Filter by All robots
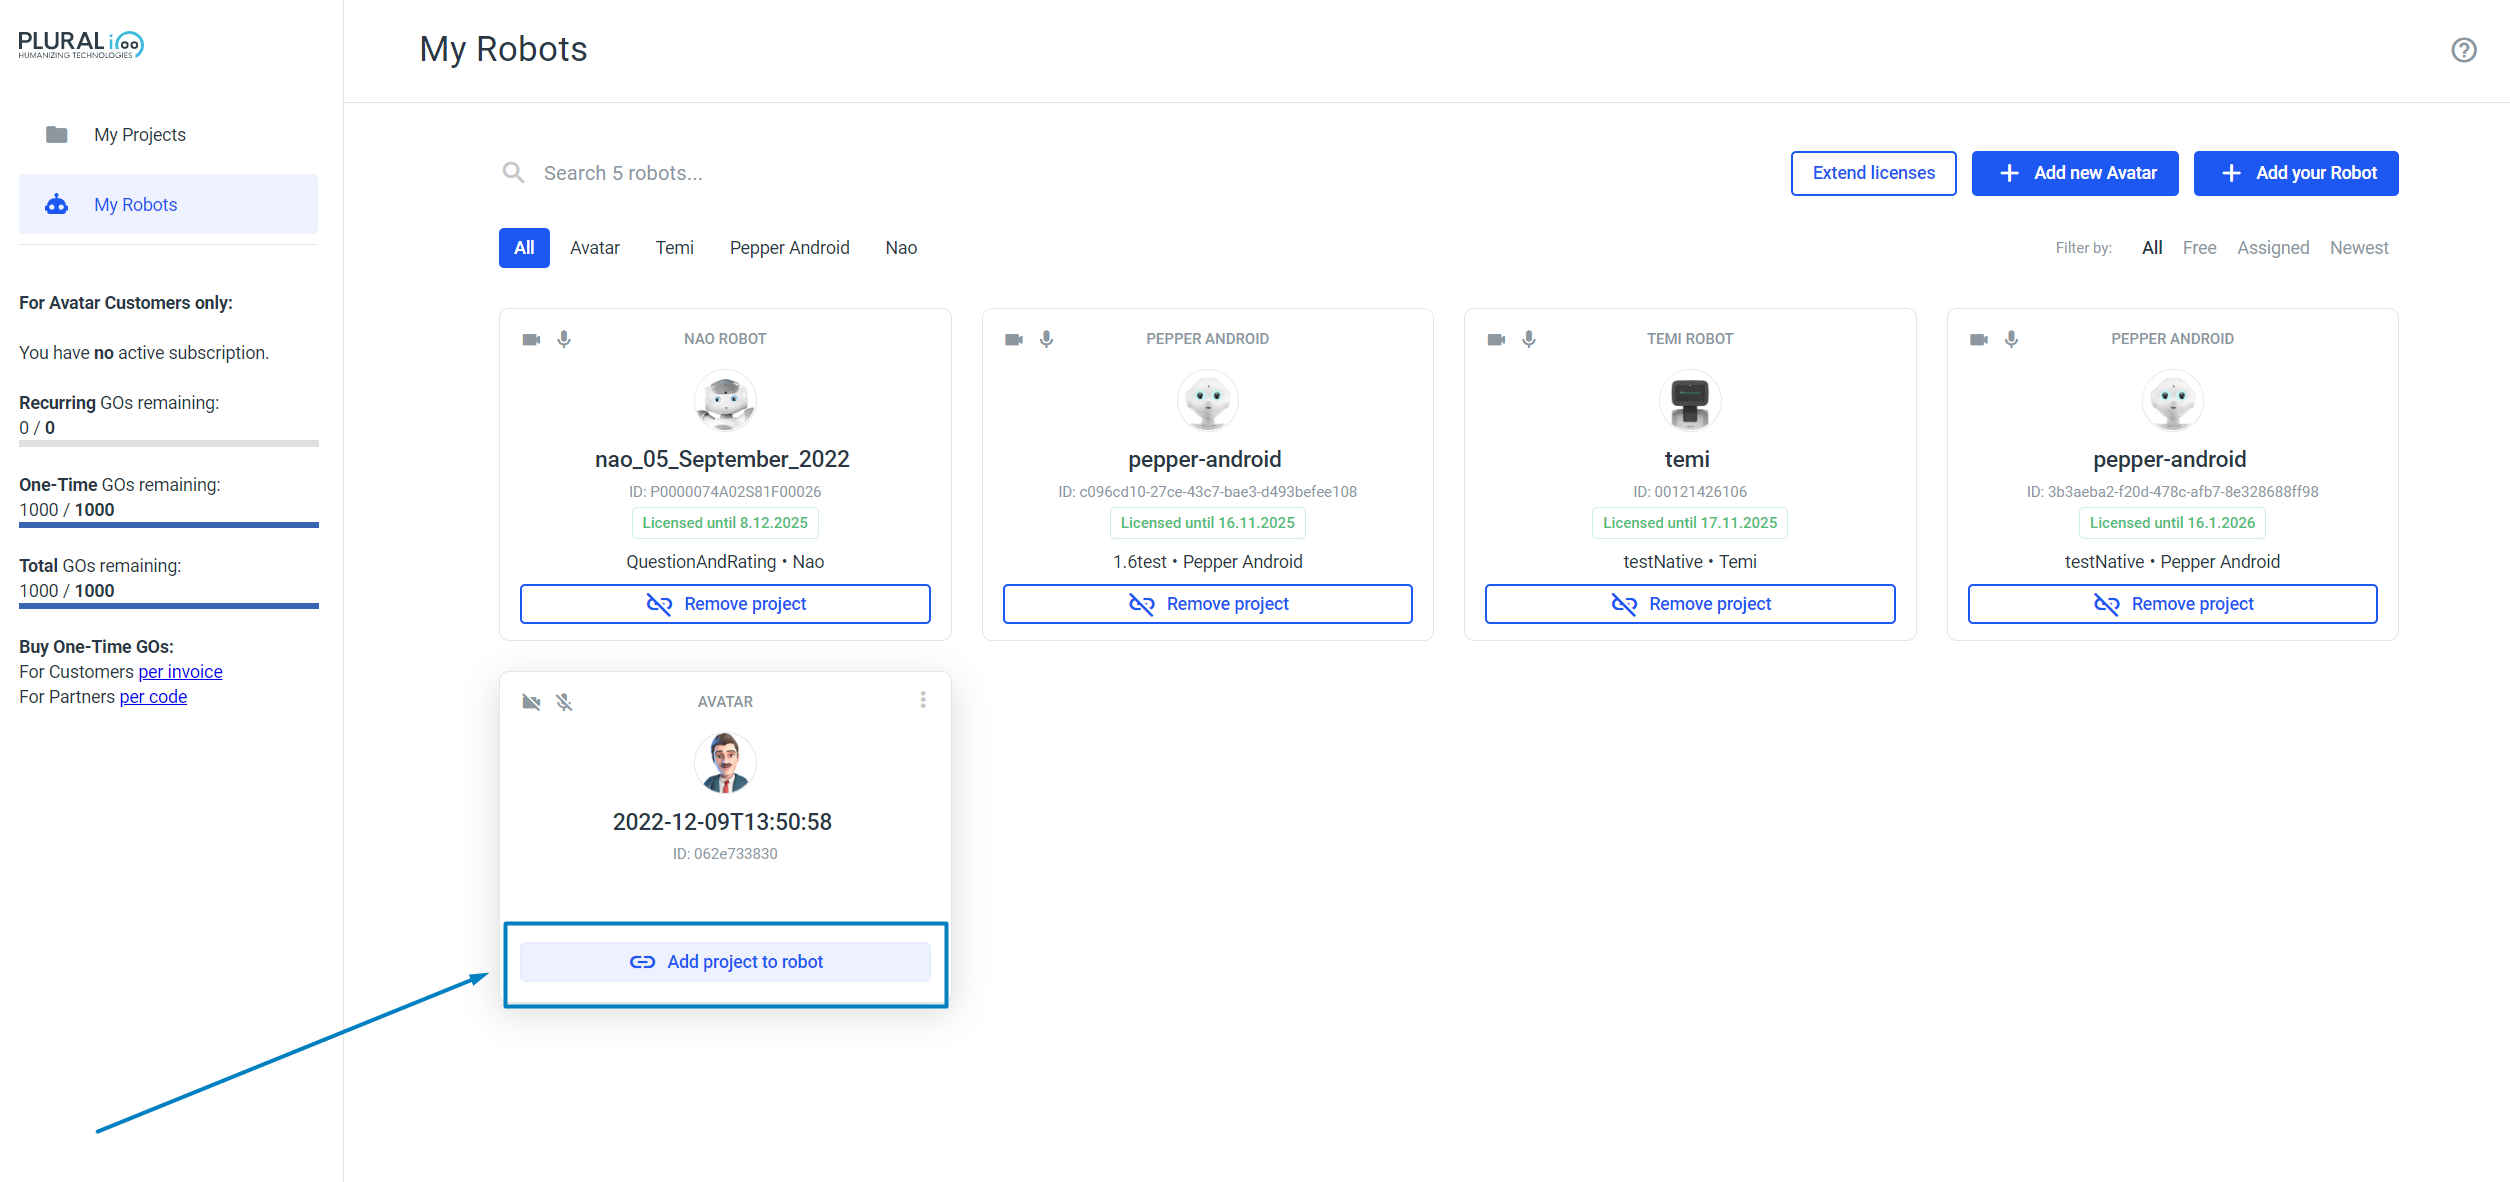 coord(2152,248)
